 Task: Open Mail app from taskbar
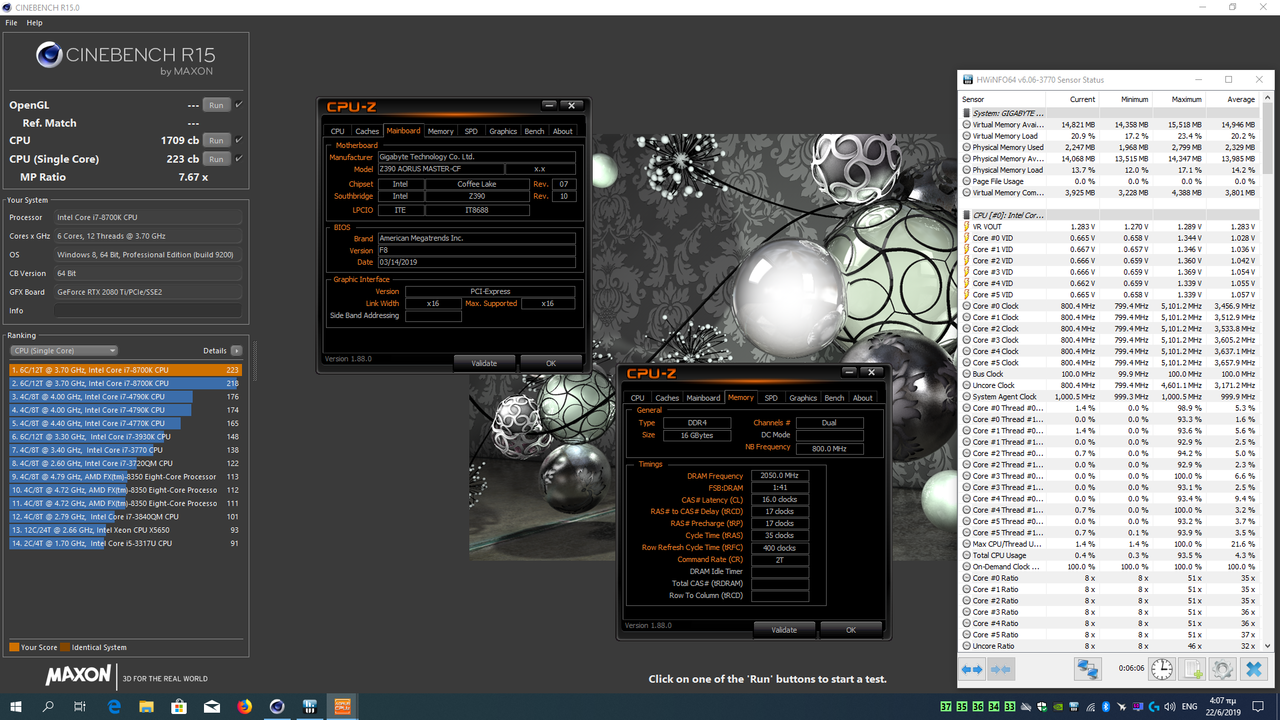click(212, 706)
